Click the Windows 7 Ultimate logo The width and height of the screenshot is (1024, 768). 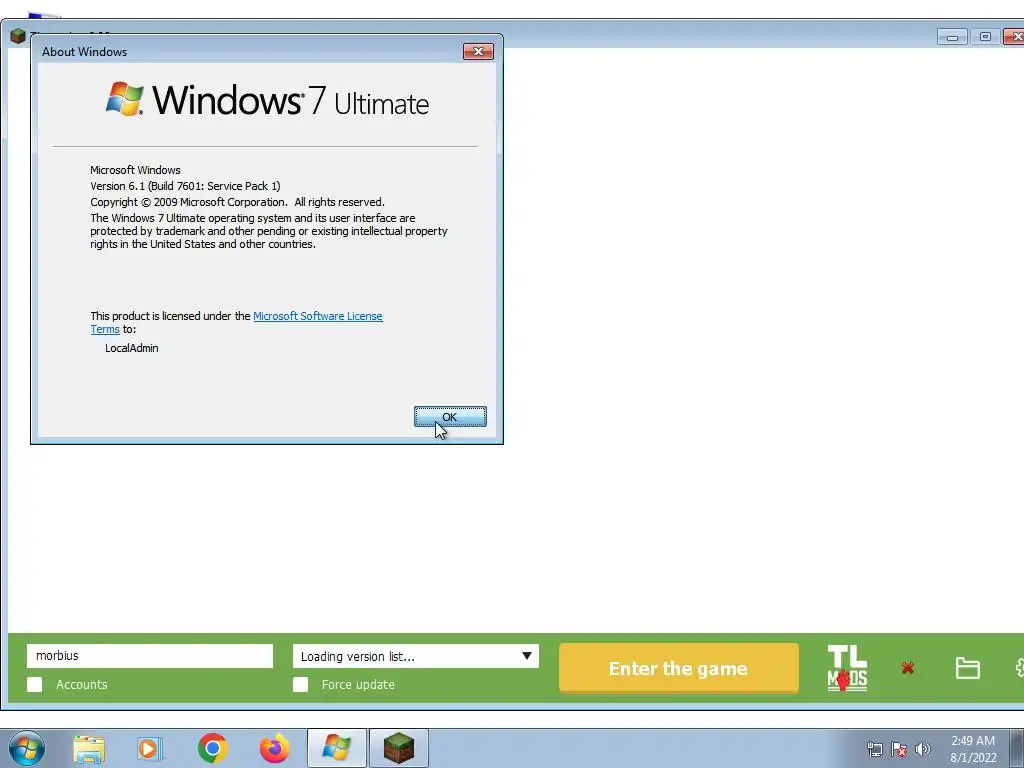pyautogui.click(x=267, y=100)
